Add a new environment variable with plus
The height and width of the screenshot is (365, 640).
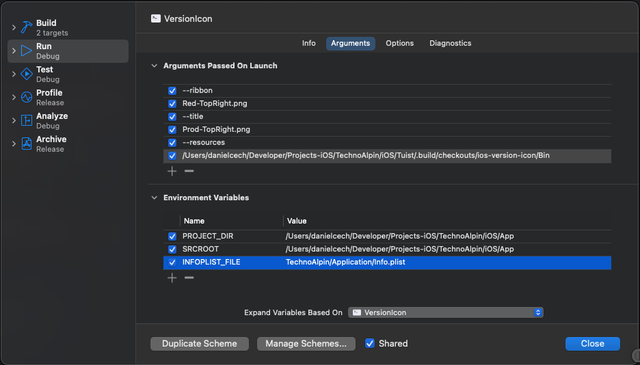[172, 278]
